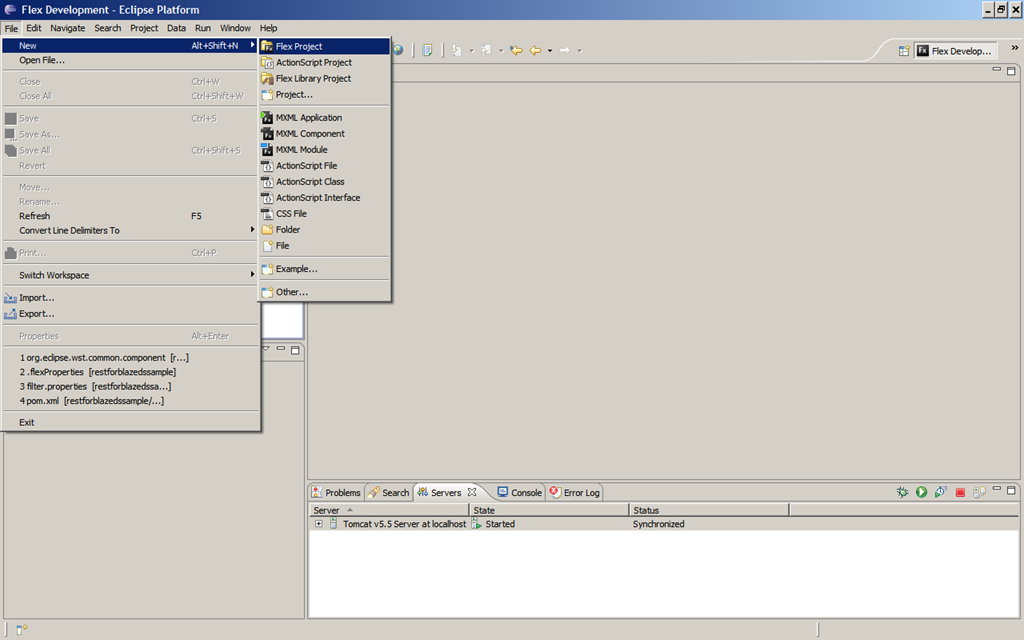Show hidden perspectives chevron
The image size is (1024, 640).
tap(1014, 48)
